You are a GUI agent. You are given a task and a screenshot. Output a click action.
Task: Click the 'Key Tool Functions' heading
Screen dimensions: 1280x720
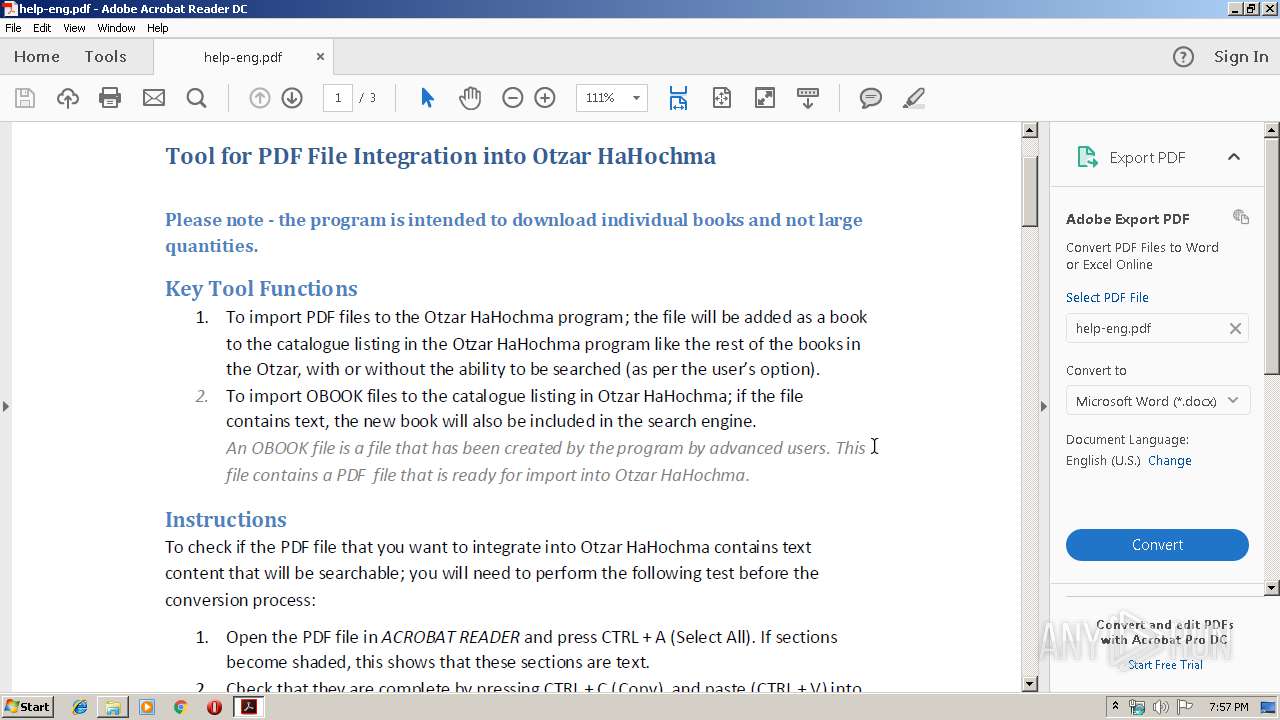click(261, 289)
